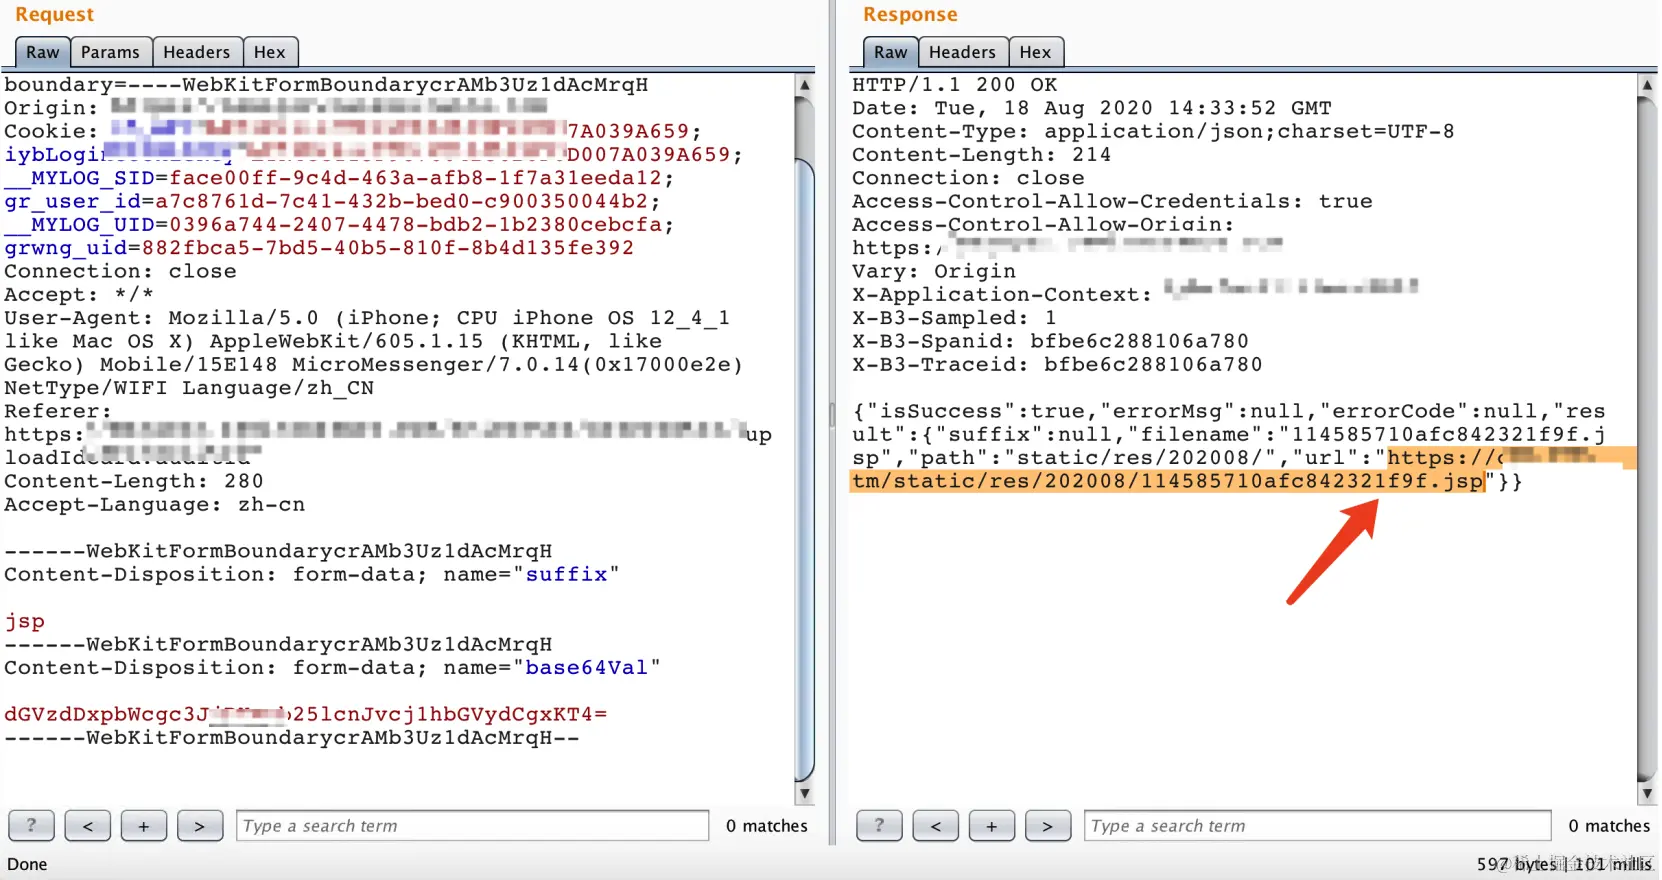Click the 'Accept-Language: zh-cn' header

(154, 505)
